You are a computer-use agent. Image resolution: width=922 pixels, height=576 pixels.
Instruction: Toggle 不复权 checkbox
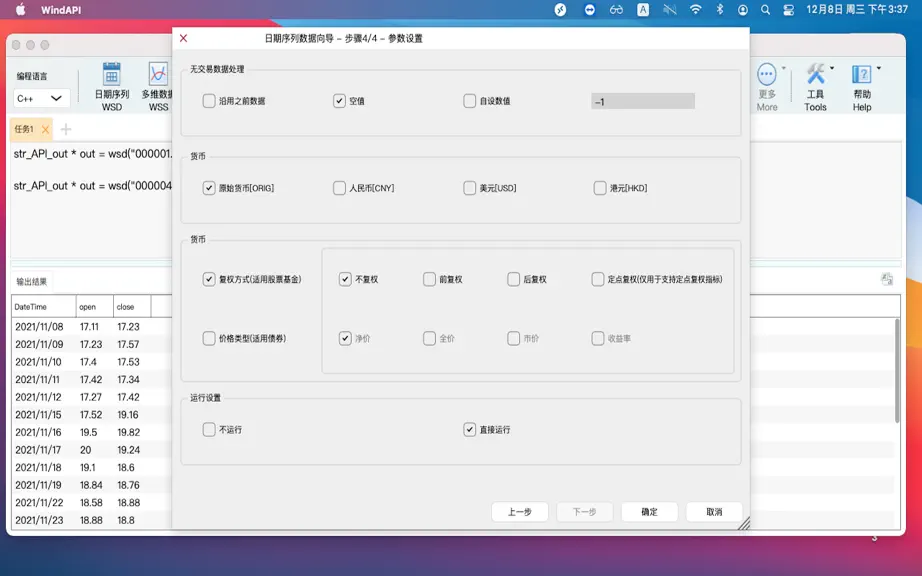345,279
